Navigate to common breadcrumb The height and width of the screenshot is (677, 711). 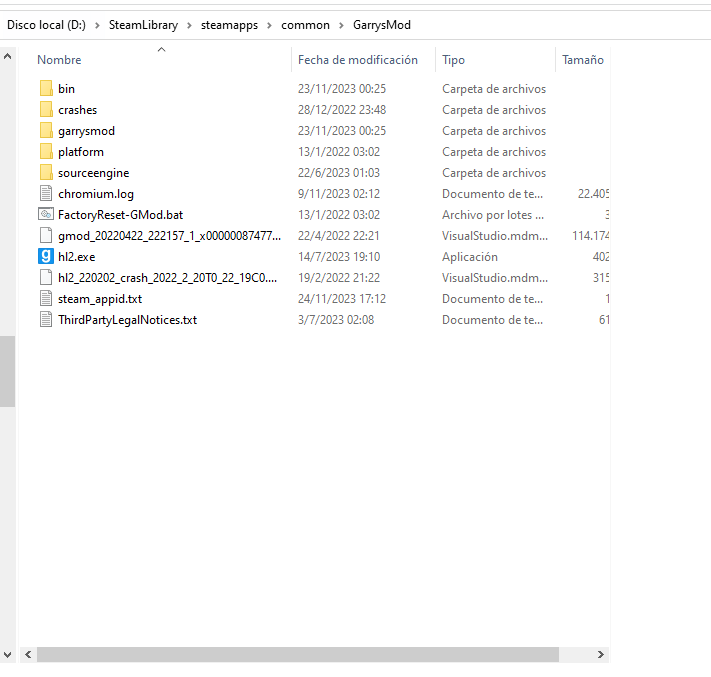coord(305,25)
